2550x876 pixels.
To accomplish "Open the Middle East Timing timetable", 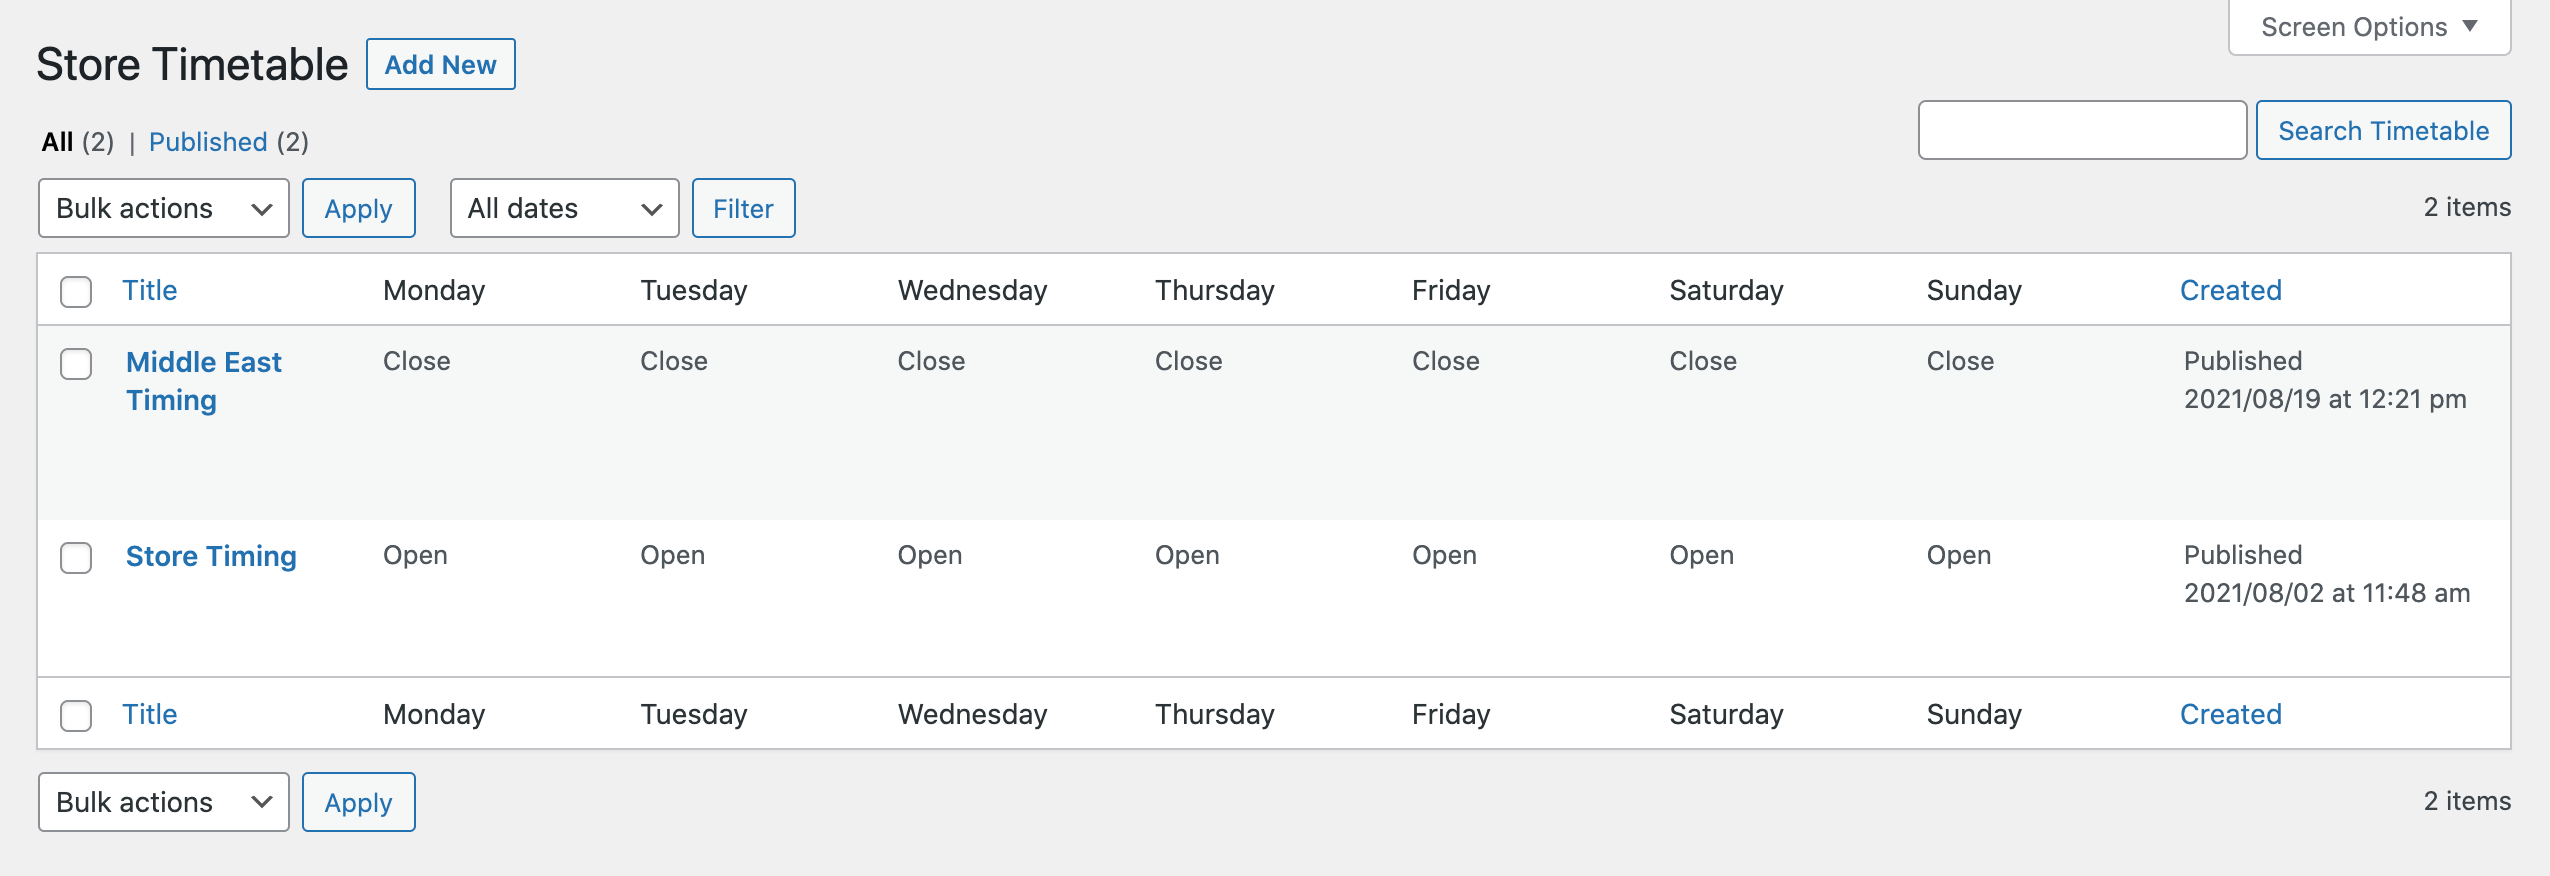I will (203, 381).
